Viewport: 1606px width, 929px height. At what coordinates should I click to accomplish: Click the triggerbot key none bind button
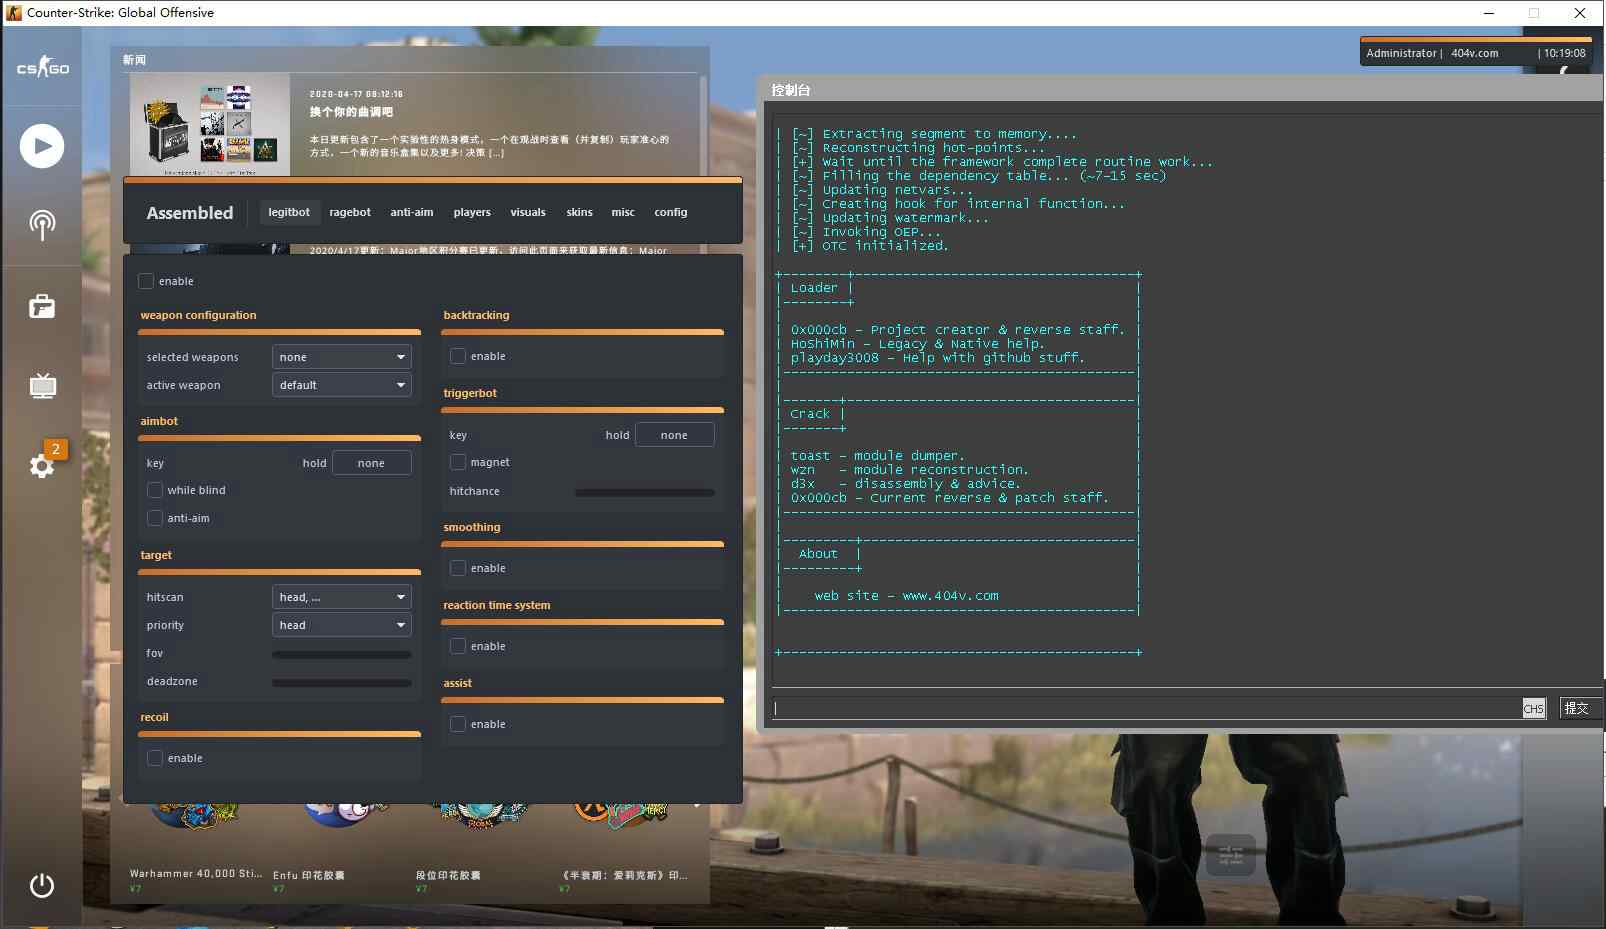[674, 435]
